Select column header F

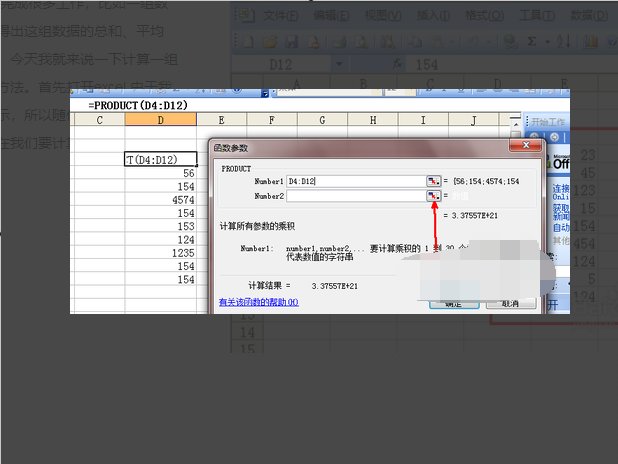point(272,120)
